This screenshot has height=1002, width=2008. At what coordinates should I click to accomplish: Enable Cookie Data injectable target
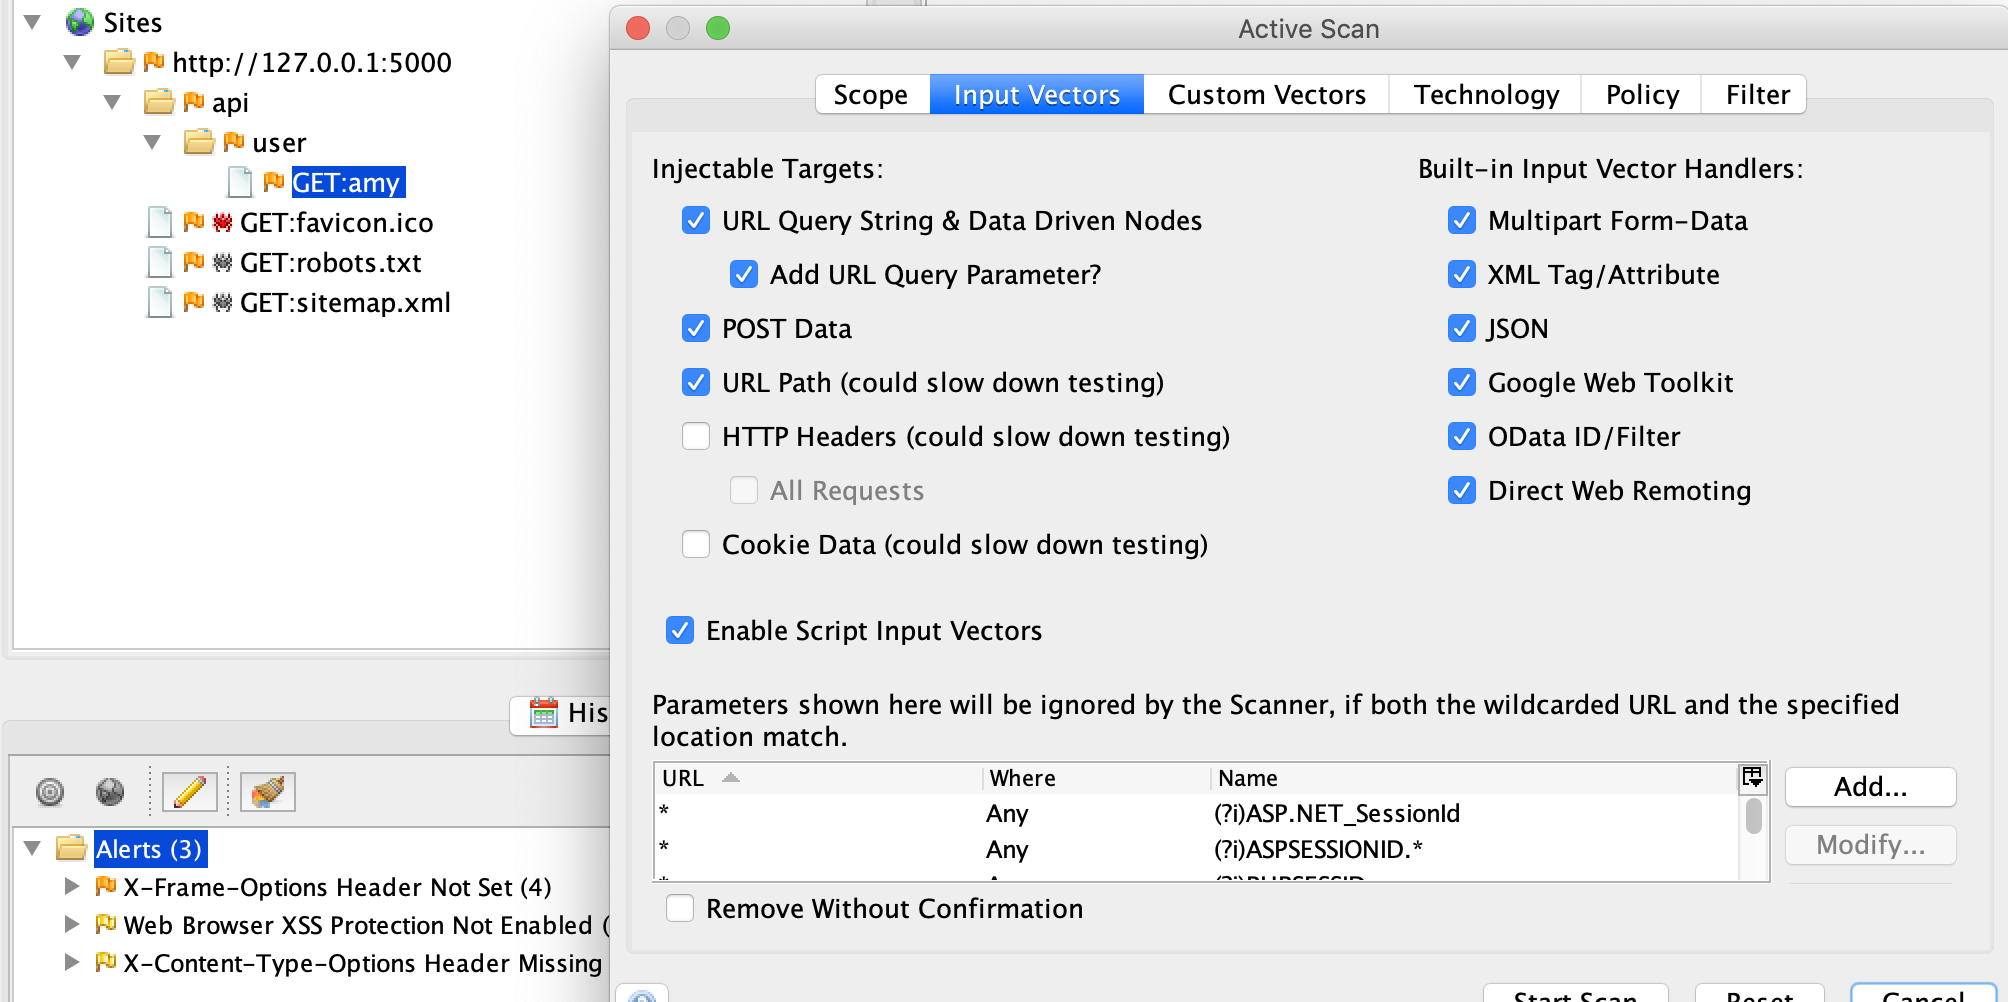tap(695, 544)
